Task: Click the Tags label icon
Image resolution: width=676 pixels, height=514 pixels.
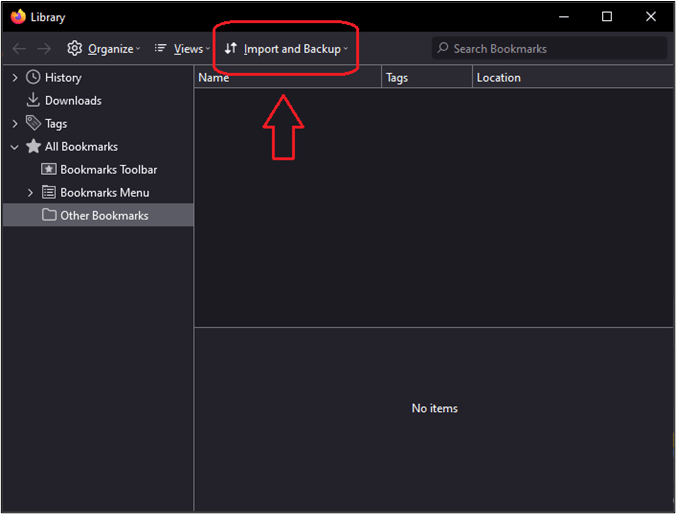Action: 33,123
